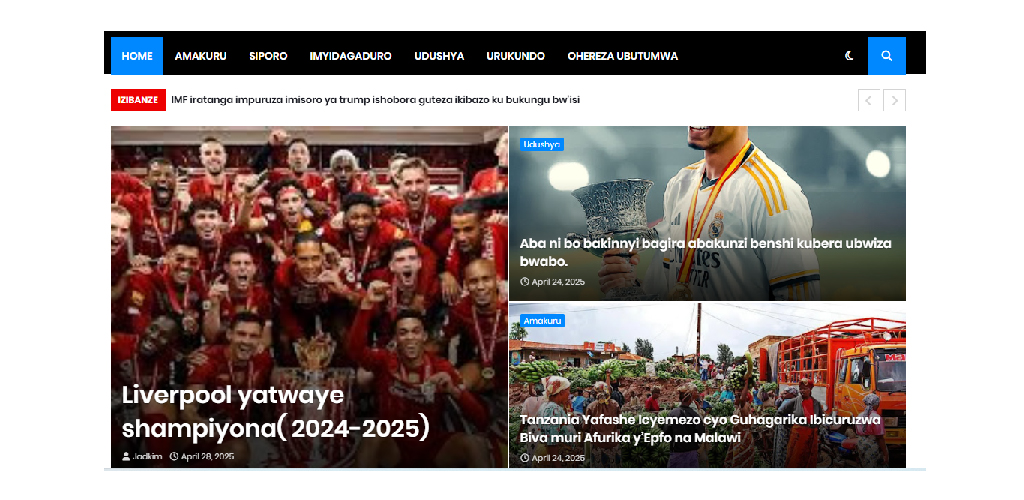Viewport: 1024px width, 500px height.
Task: Open the UDUSHYA navigation item
Action: (x=439, y=56)
